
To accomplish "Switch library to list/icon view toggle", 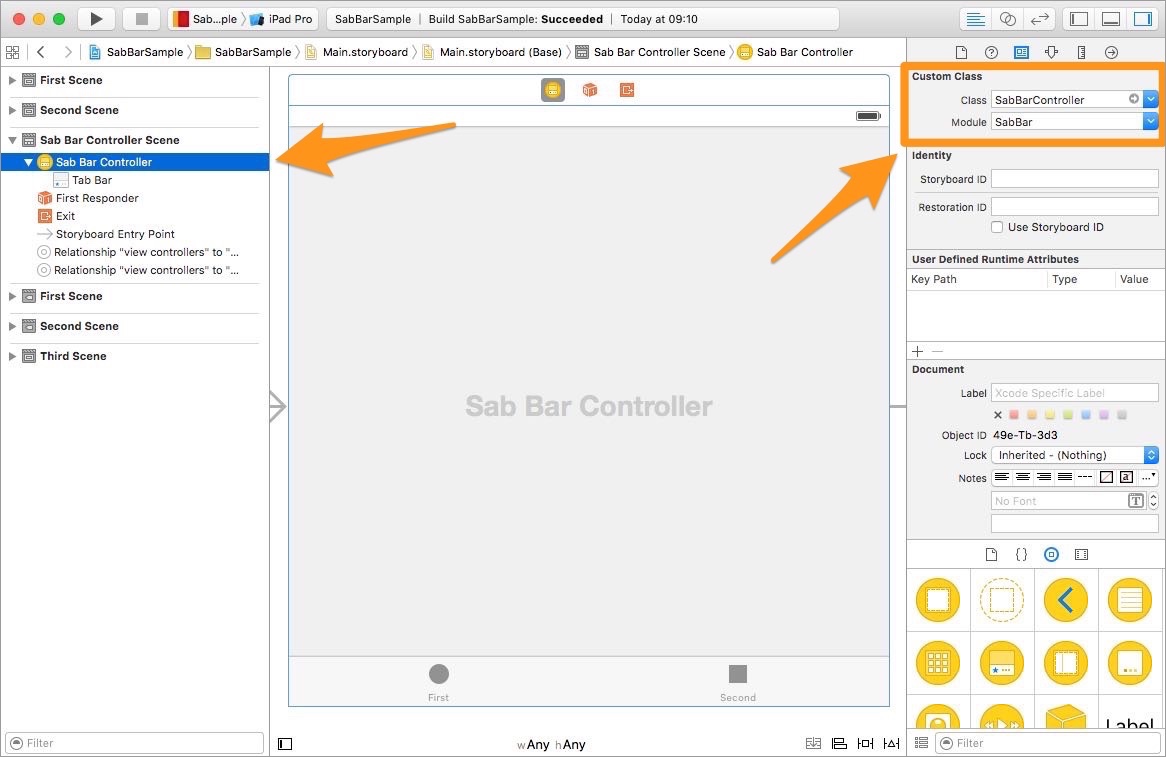I will (x=921, y=742).
